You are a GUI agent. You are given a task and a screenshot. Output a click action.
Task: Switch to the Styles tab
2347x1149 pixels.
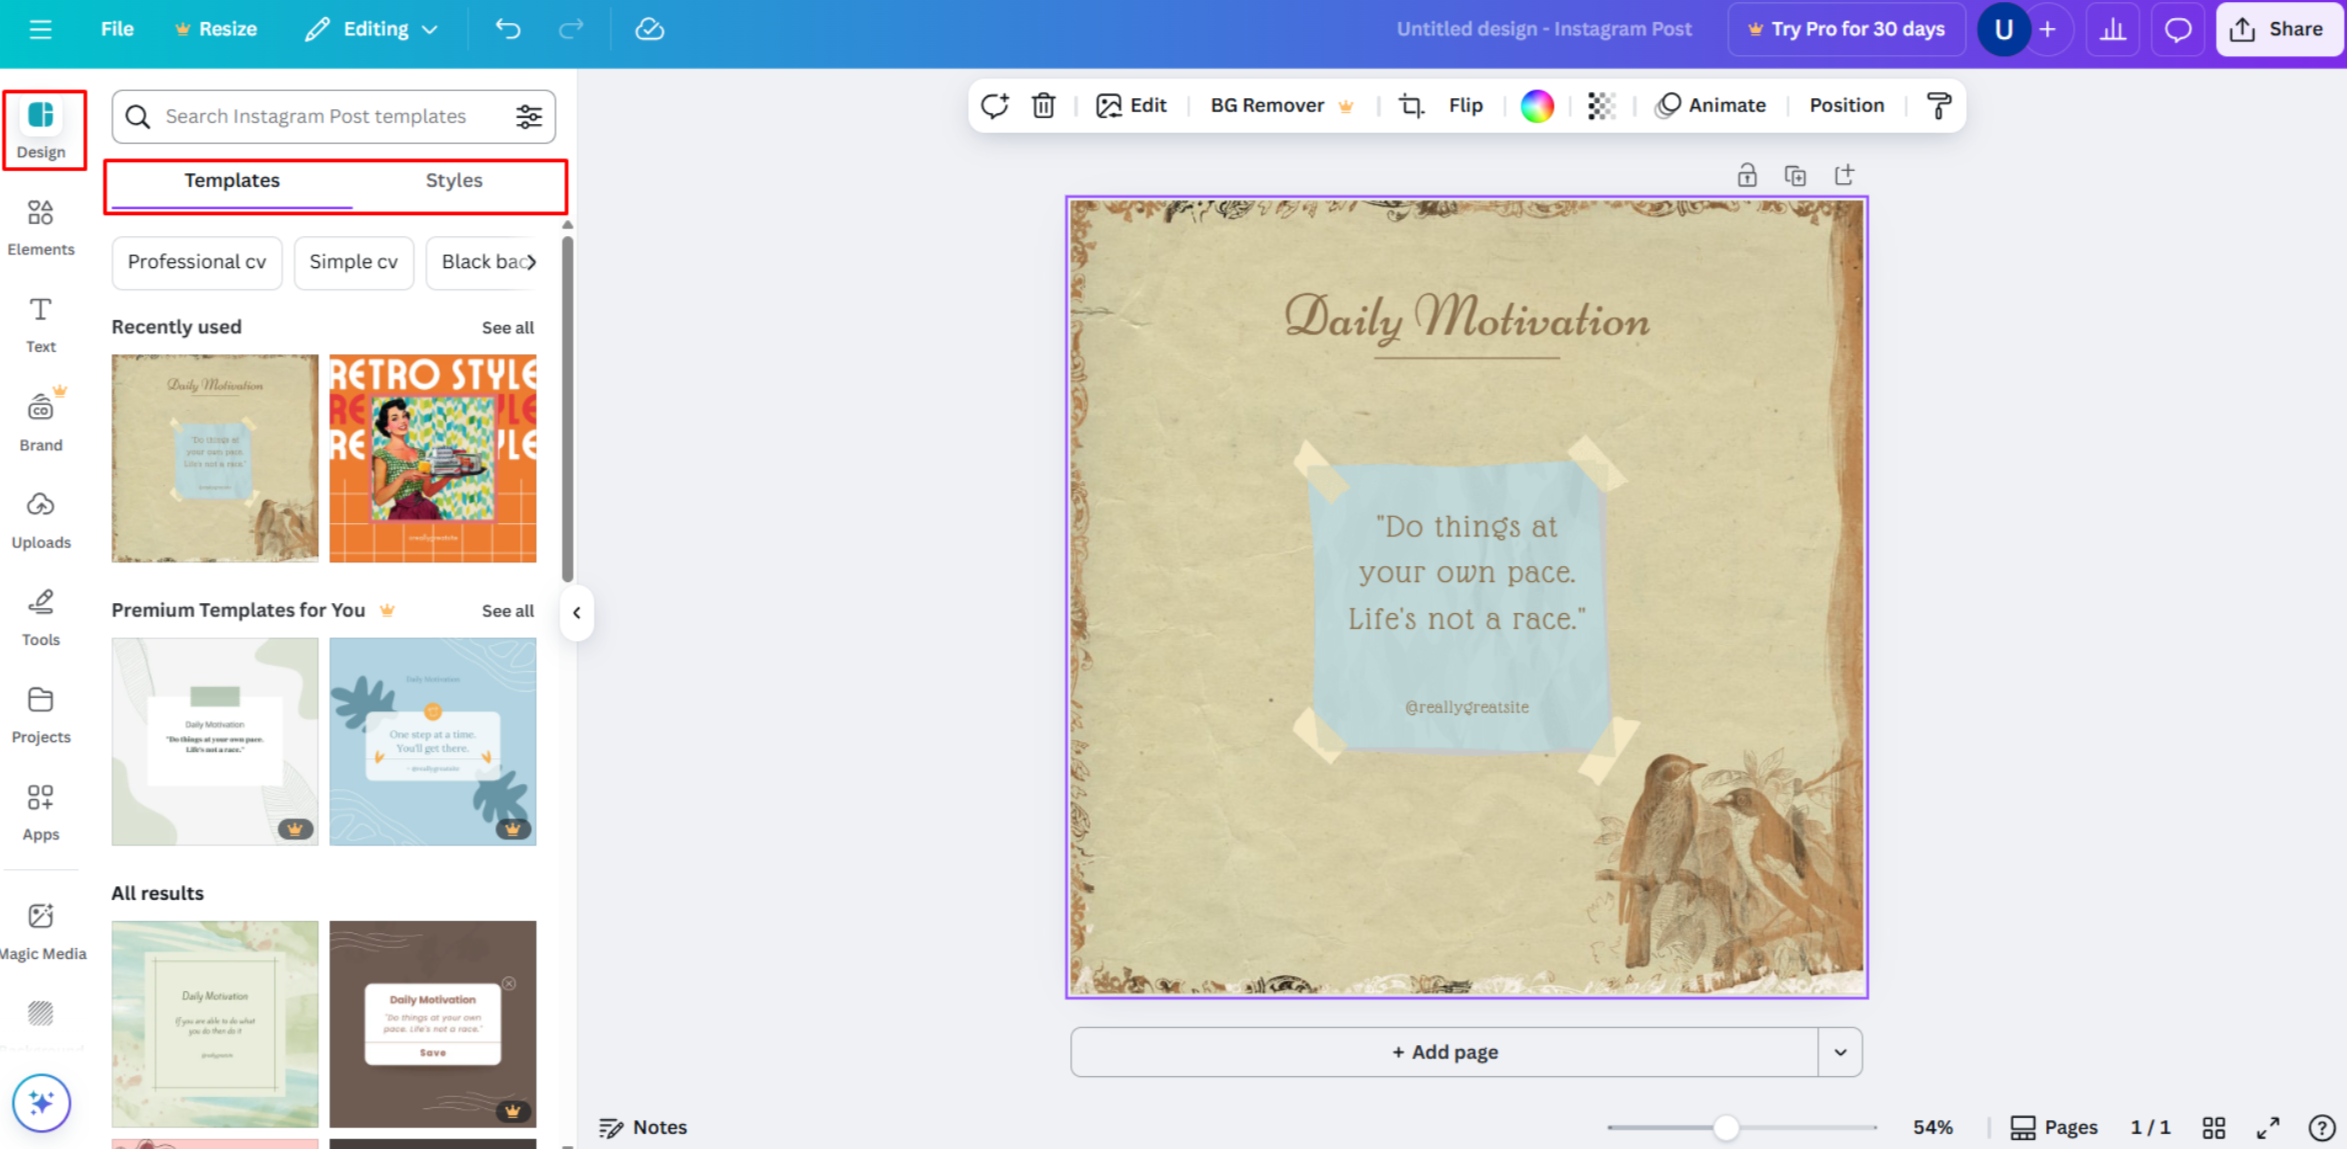(454, 181)
